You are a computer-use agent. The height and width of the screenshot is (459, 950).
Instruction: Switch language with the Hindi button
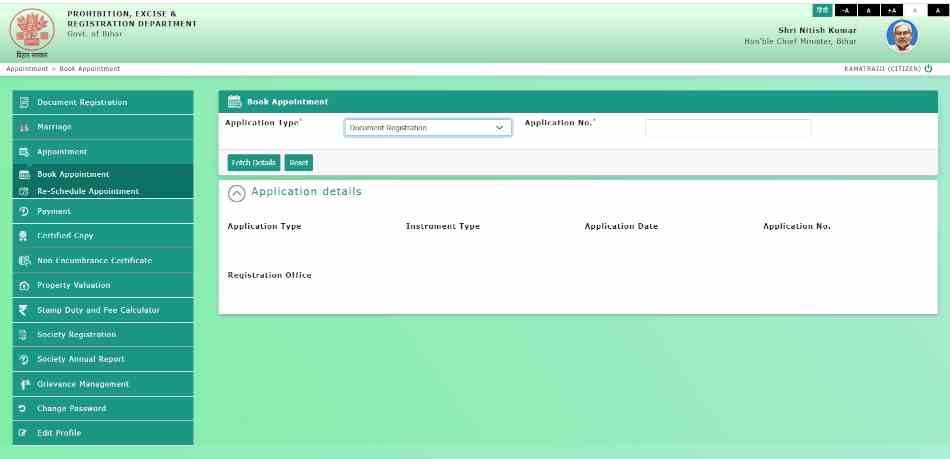(822, 10)
